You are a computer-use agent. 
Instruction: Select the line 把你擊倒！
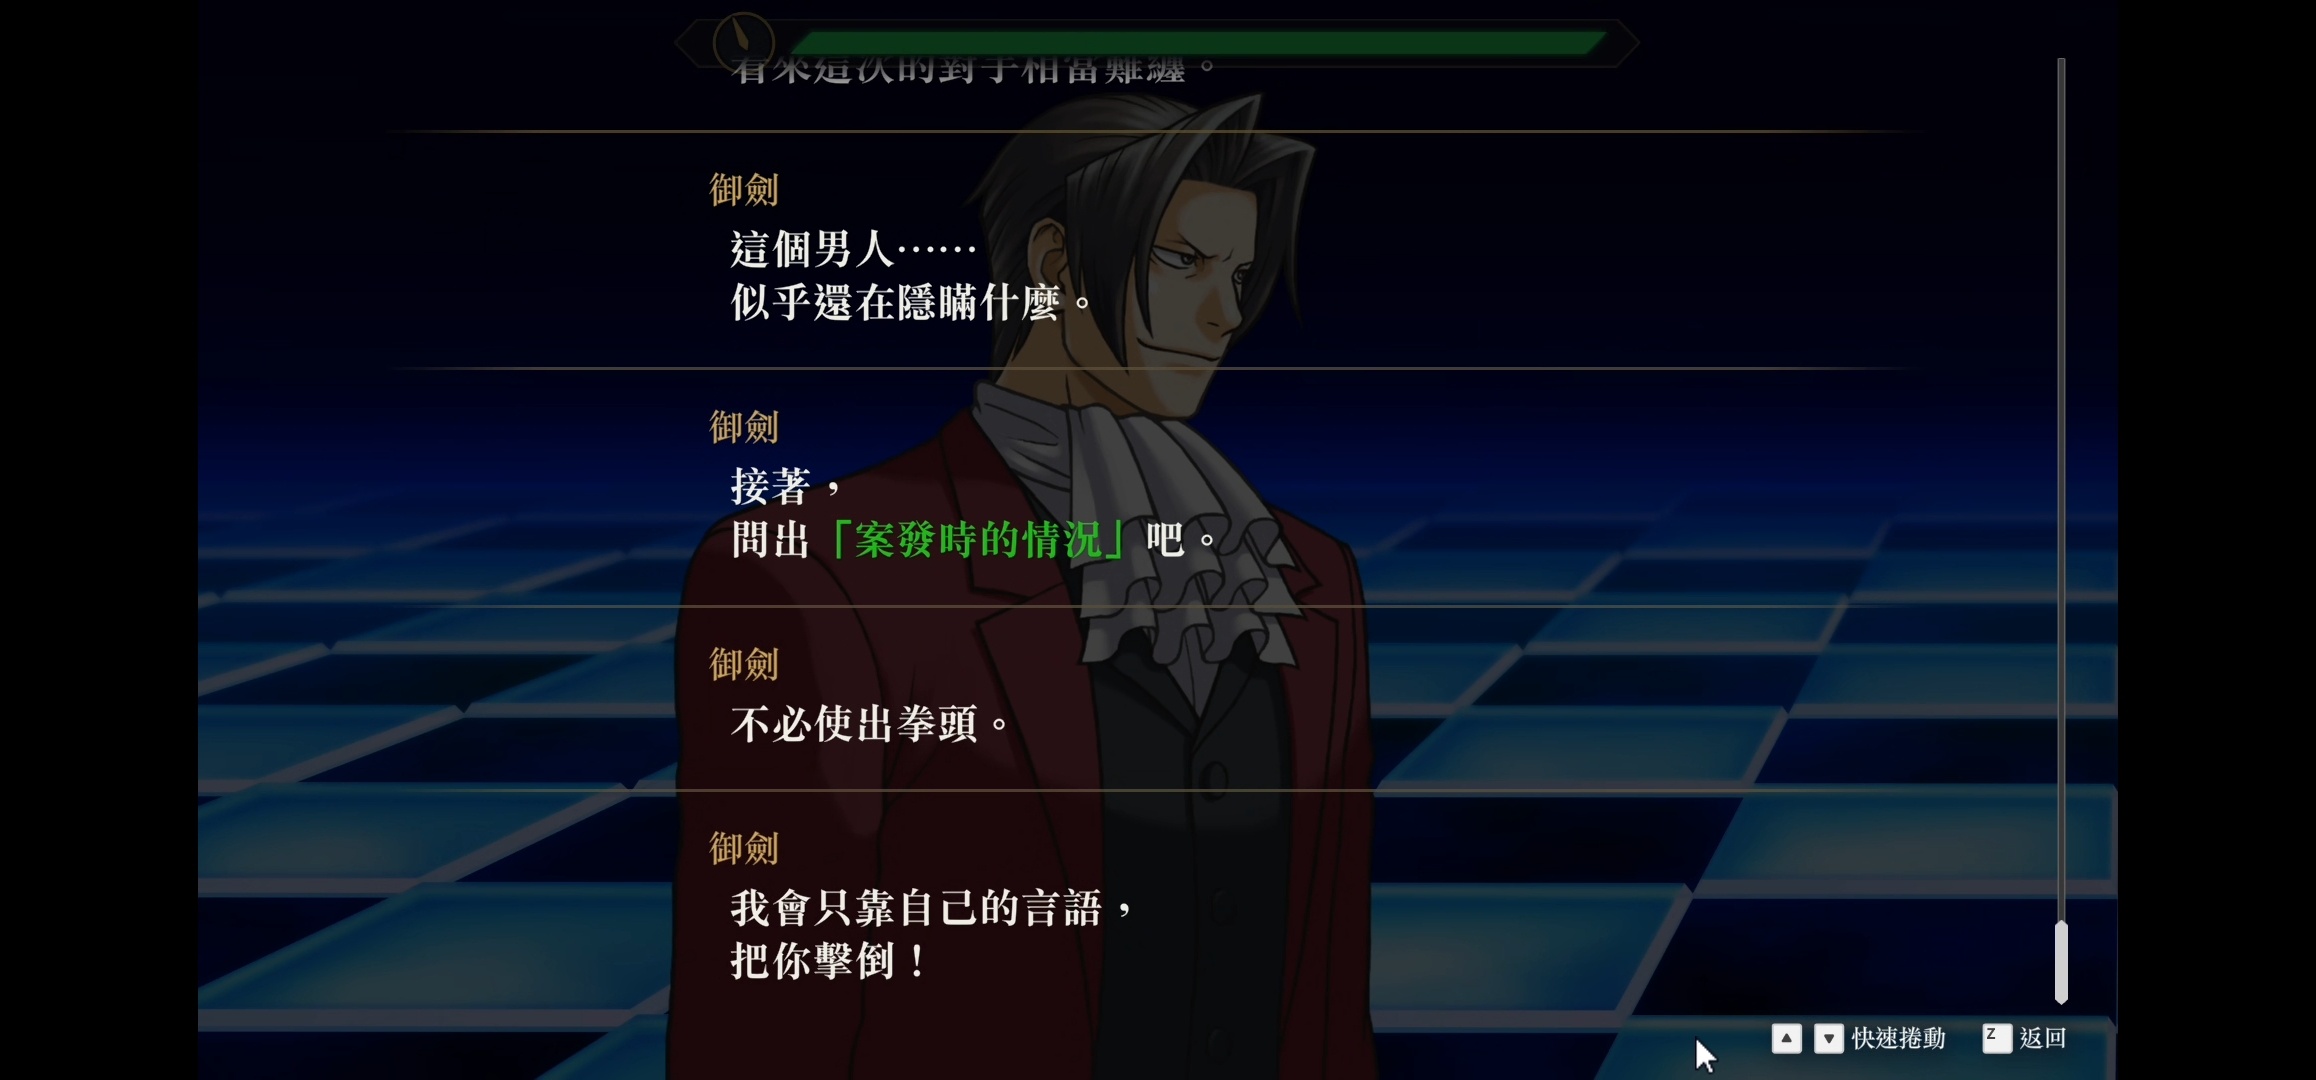click(829, 961)
